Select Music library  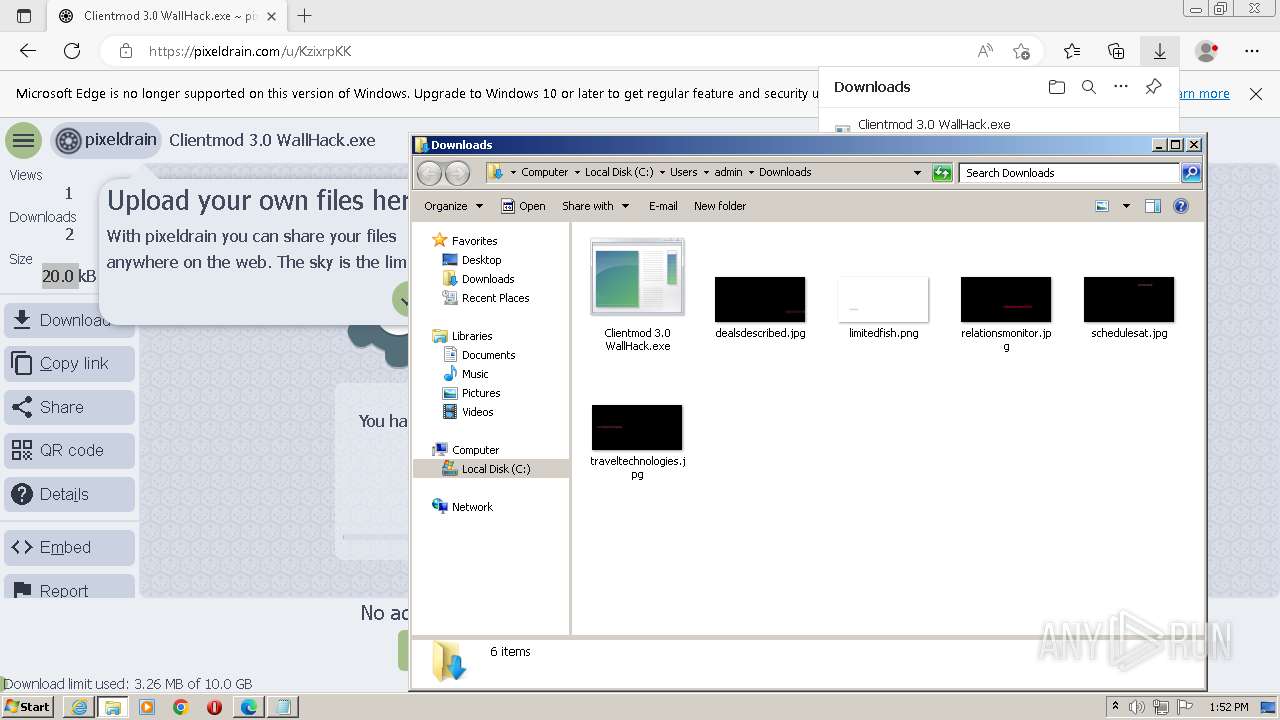point(466,374)
